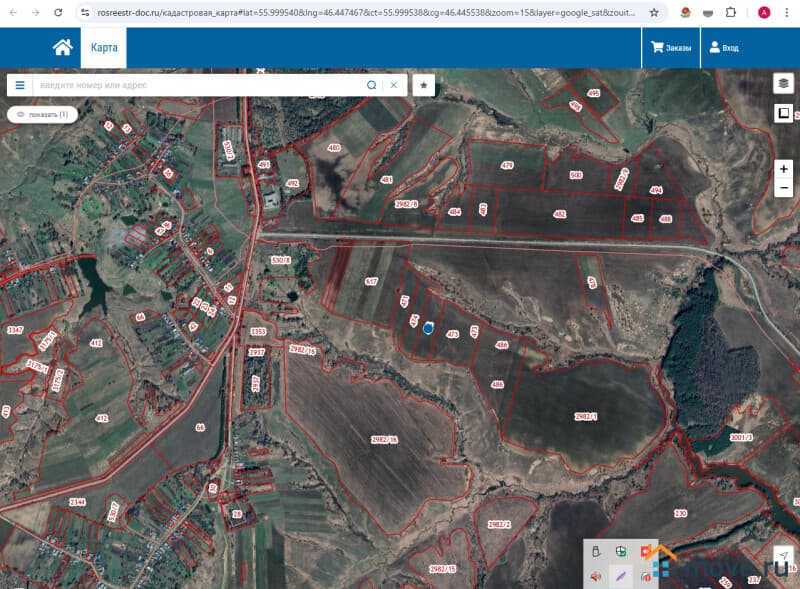800x589 pixels.
Task: Open the Карта tab
Action: click(104, 47)
